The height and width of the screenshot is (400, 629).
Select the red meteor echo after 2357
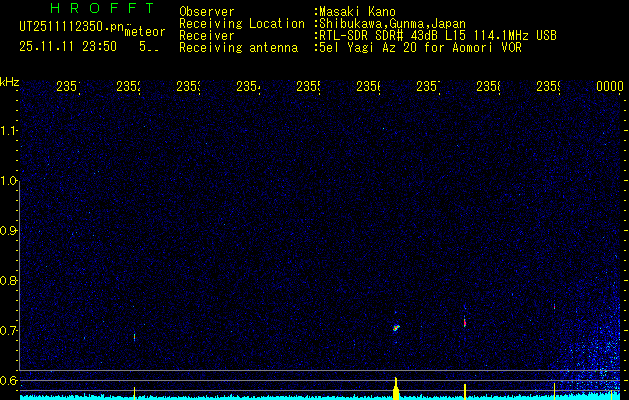(465, 322)
